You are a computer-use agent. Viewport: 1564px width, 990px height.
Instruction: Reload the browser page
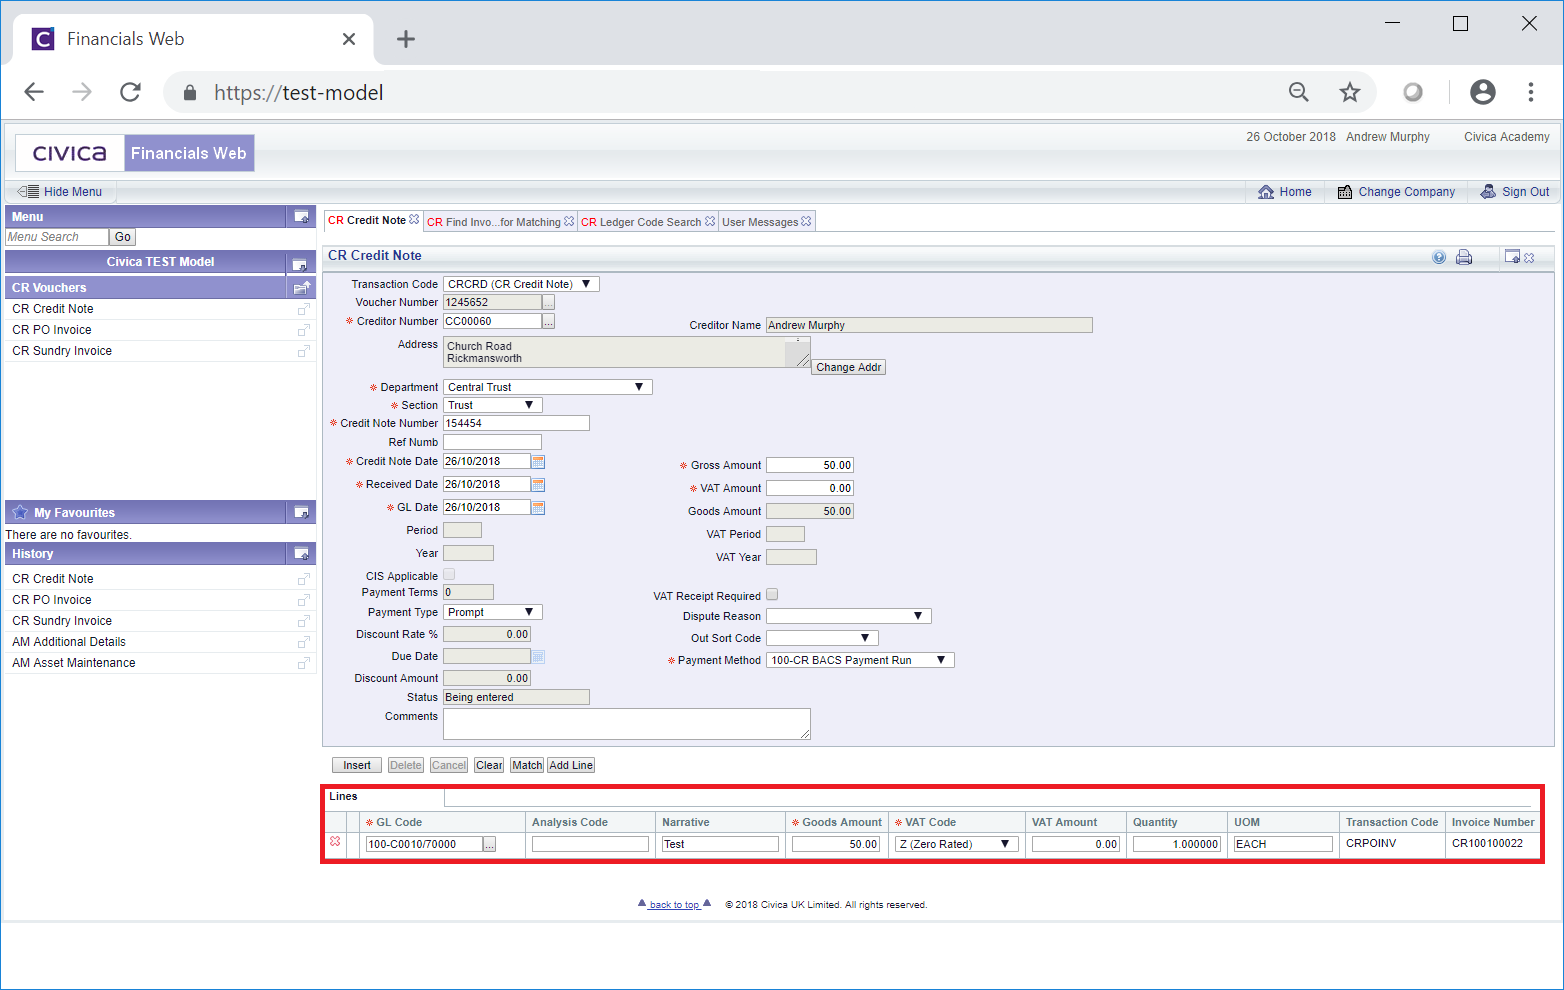coord(130,92)
